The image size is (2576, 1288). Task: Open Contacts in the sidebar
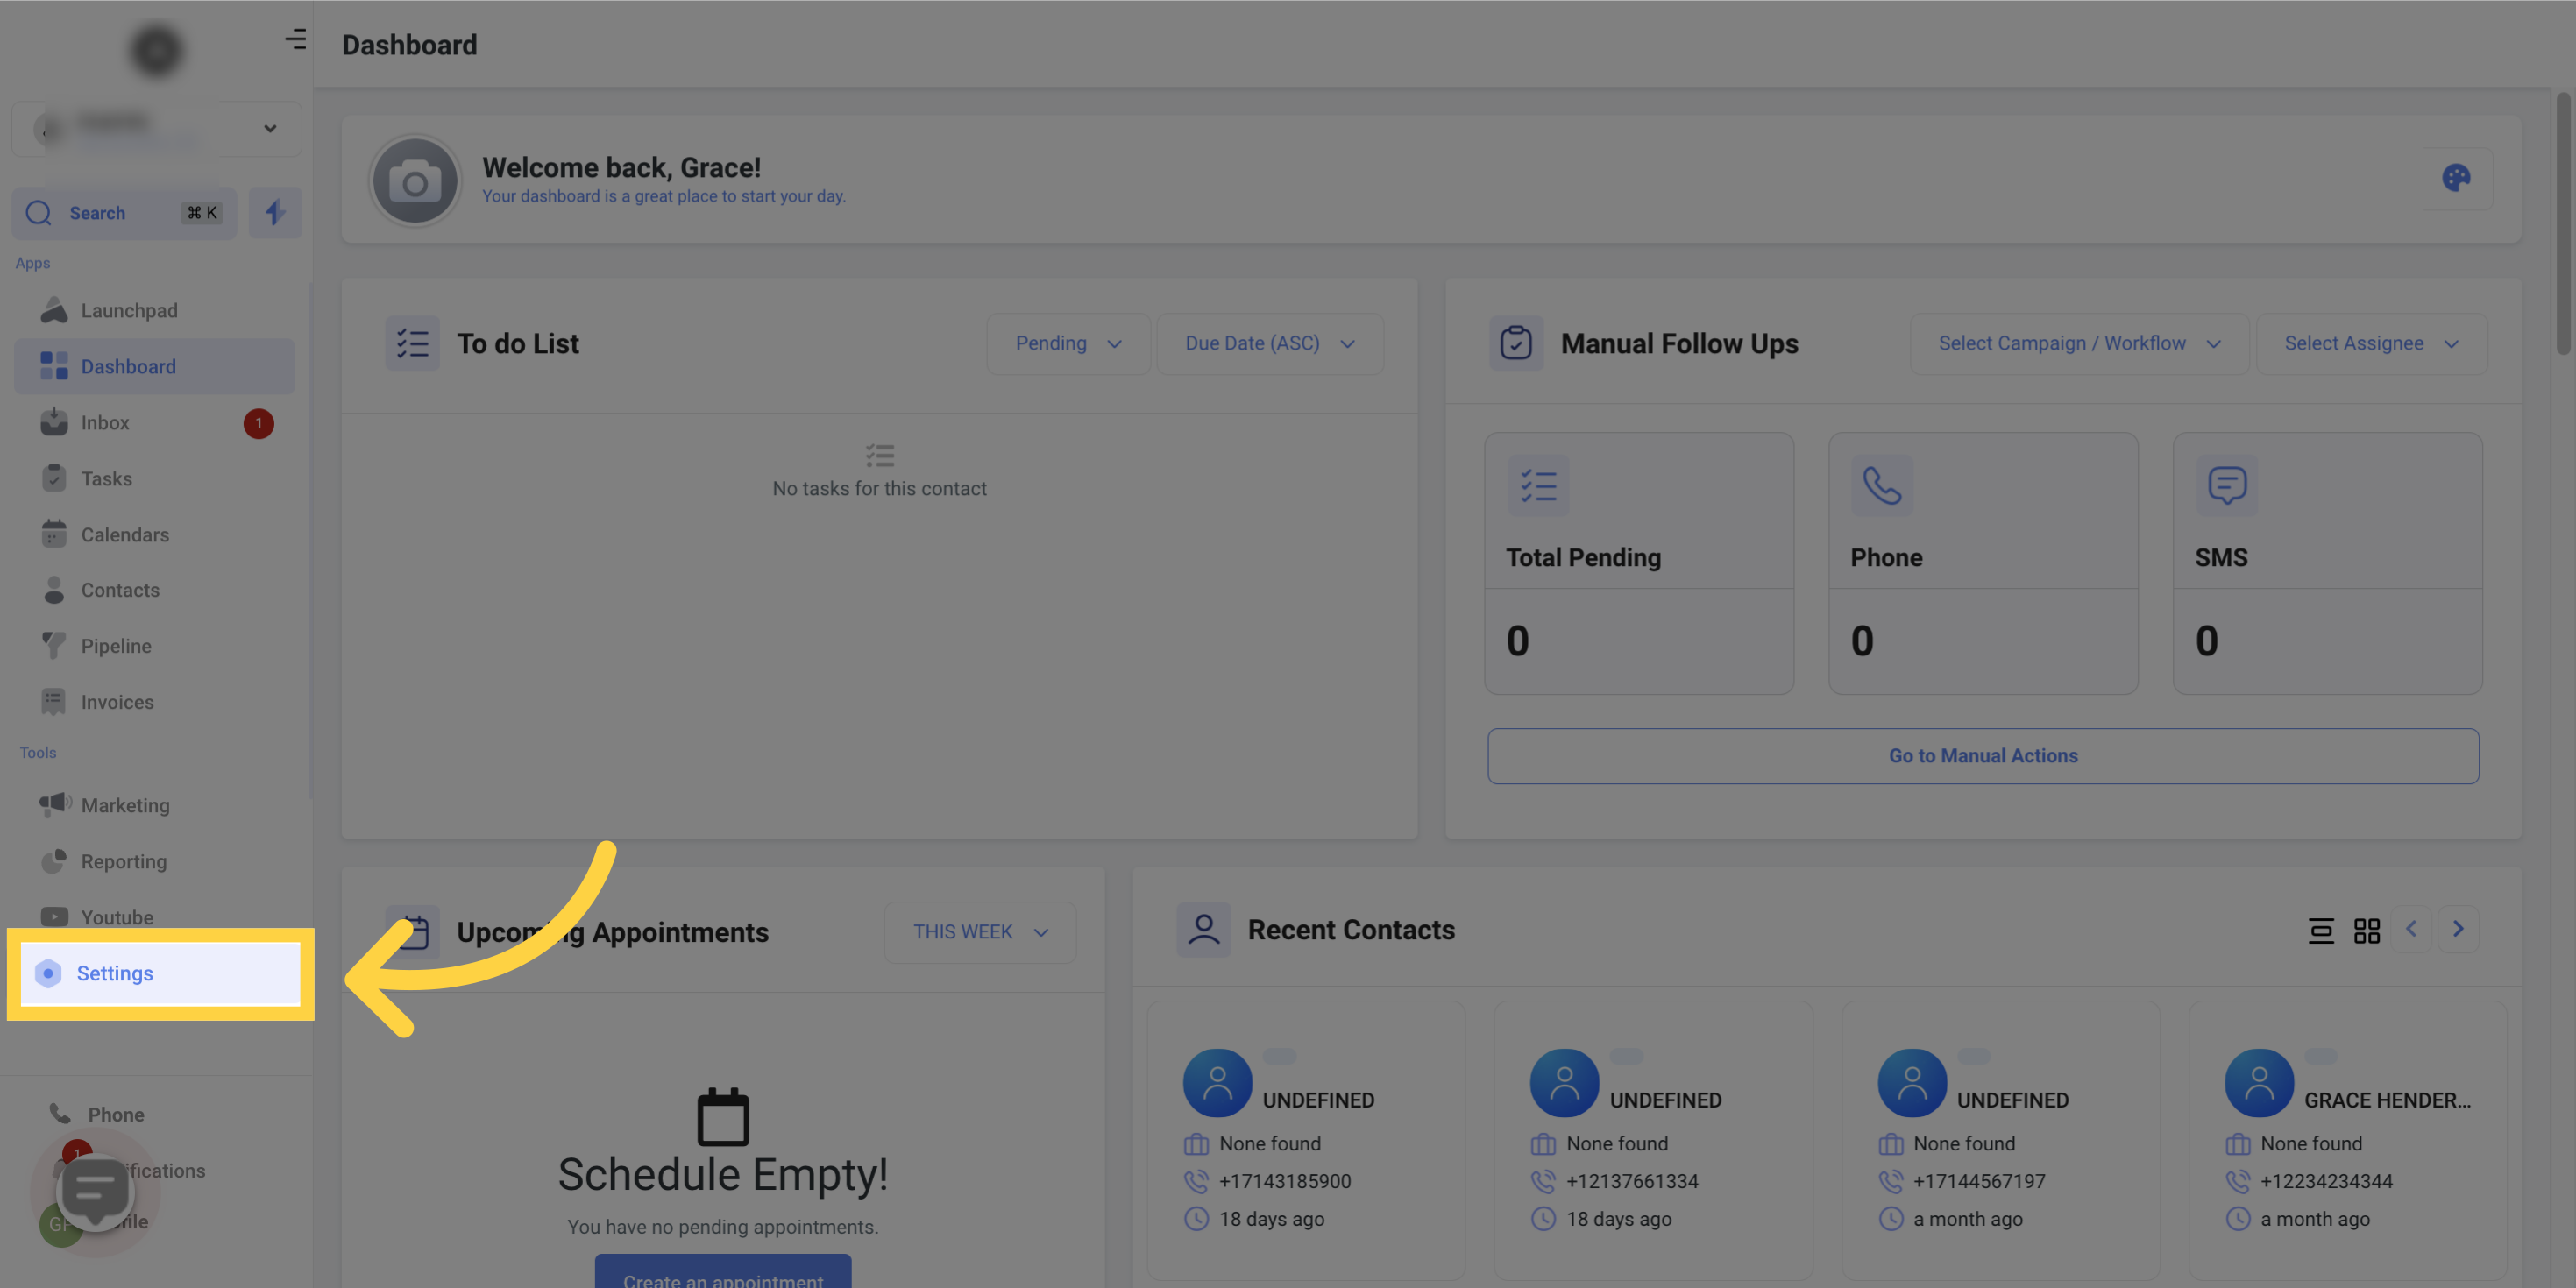(155, 590)
